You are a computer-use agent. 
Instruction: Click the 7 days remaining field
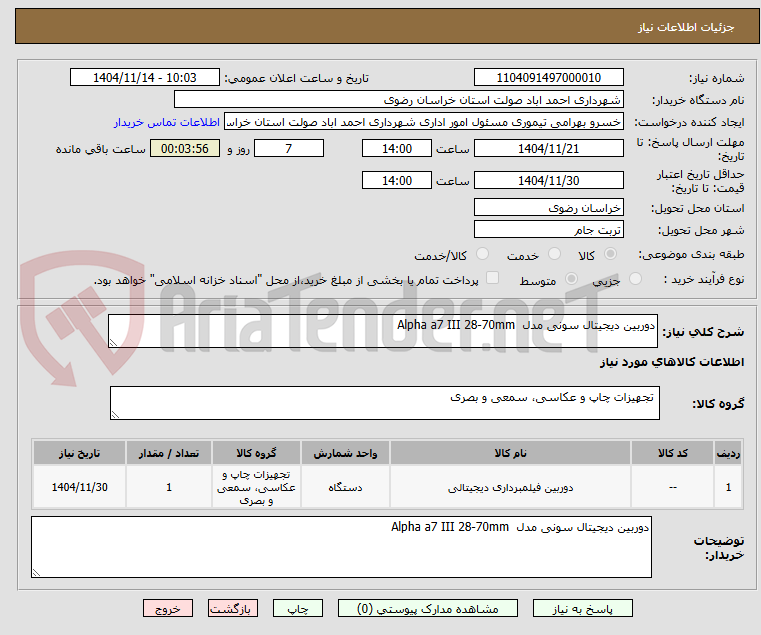[289, 149]
